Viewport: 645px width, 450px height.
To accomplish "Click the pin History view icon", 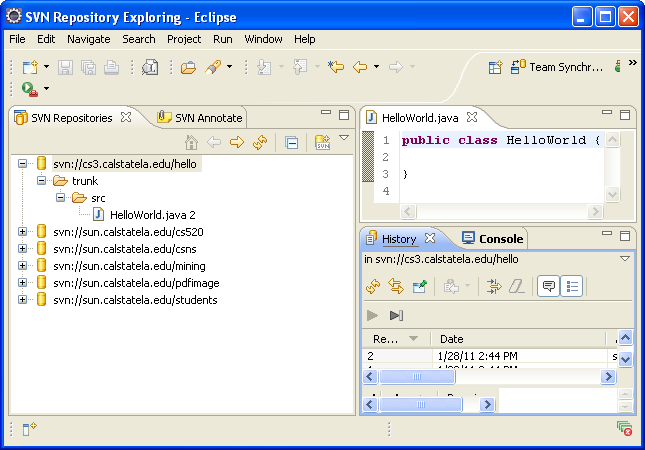I will tap(420, 286).
